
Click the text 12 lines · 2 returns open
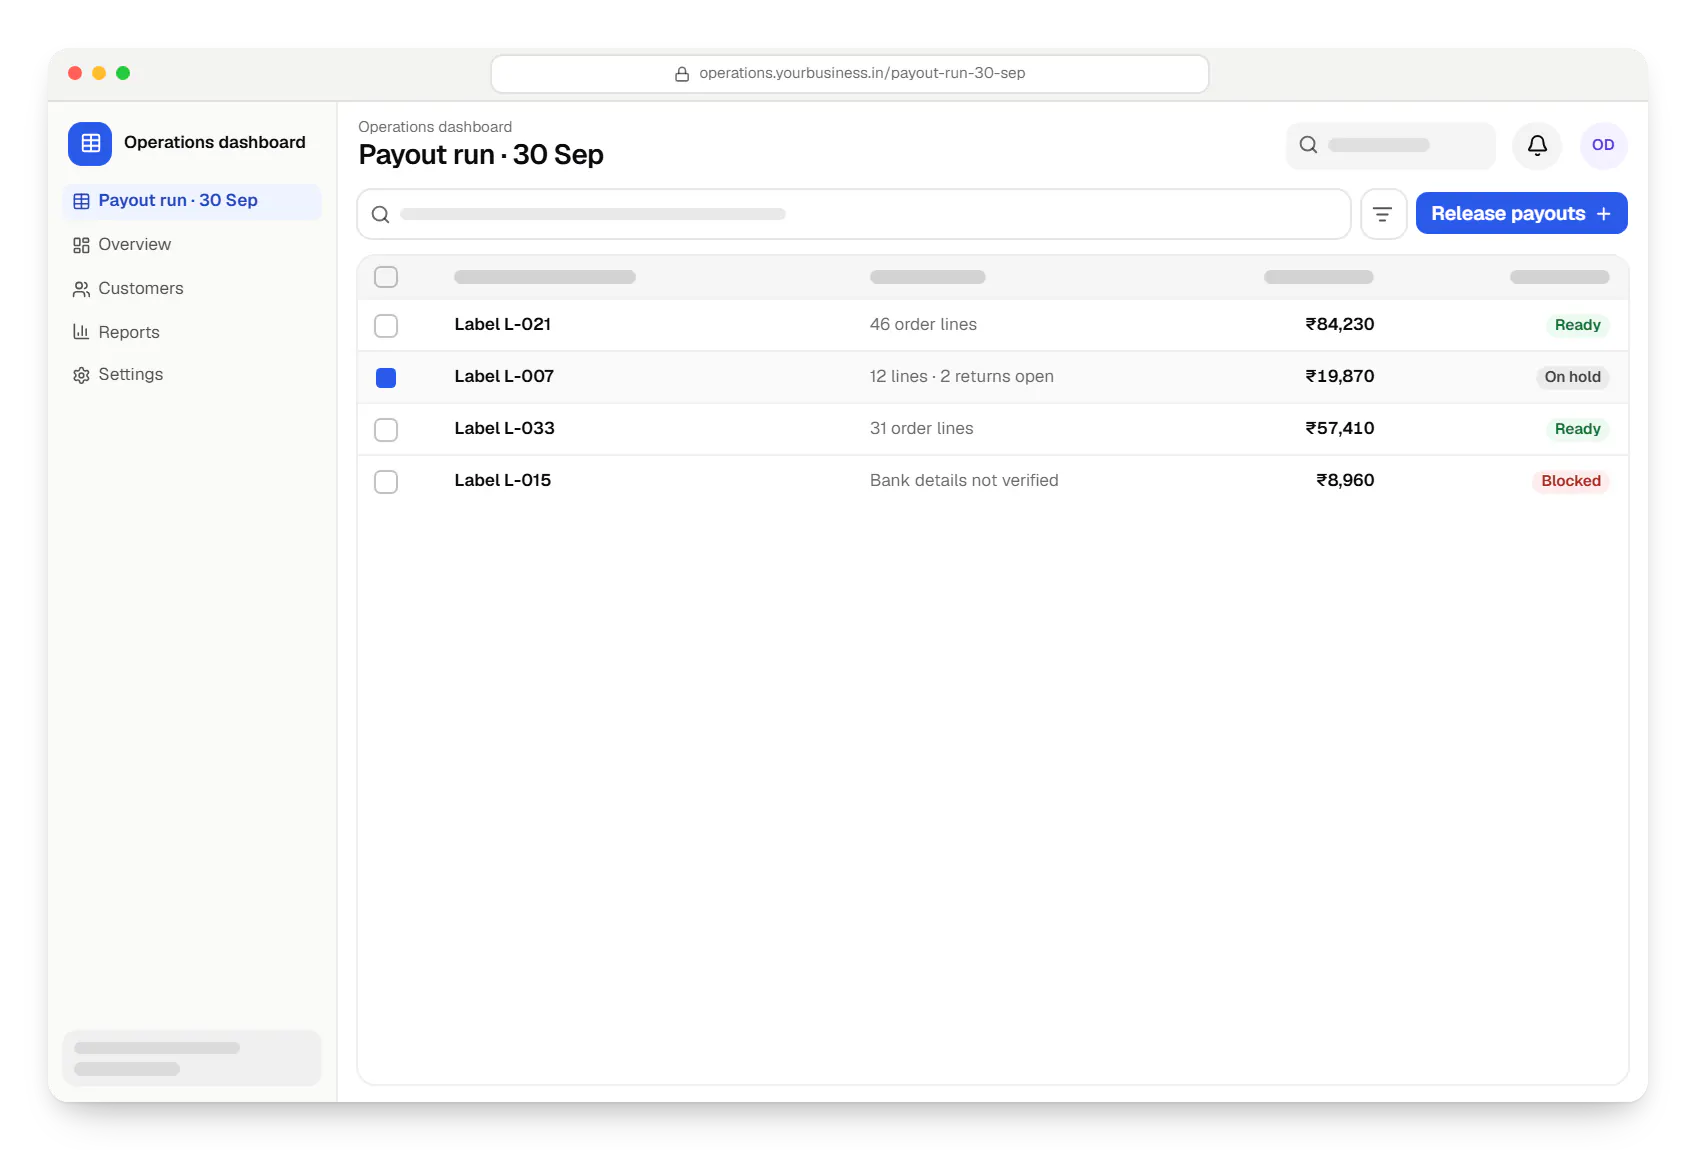click(962, 376)
